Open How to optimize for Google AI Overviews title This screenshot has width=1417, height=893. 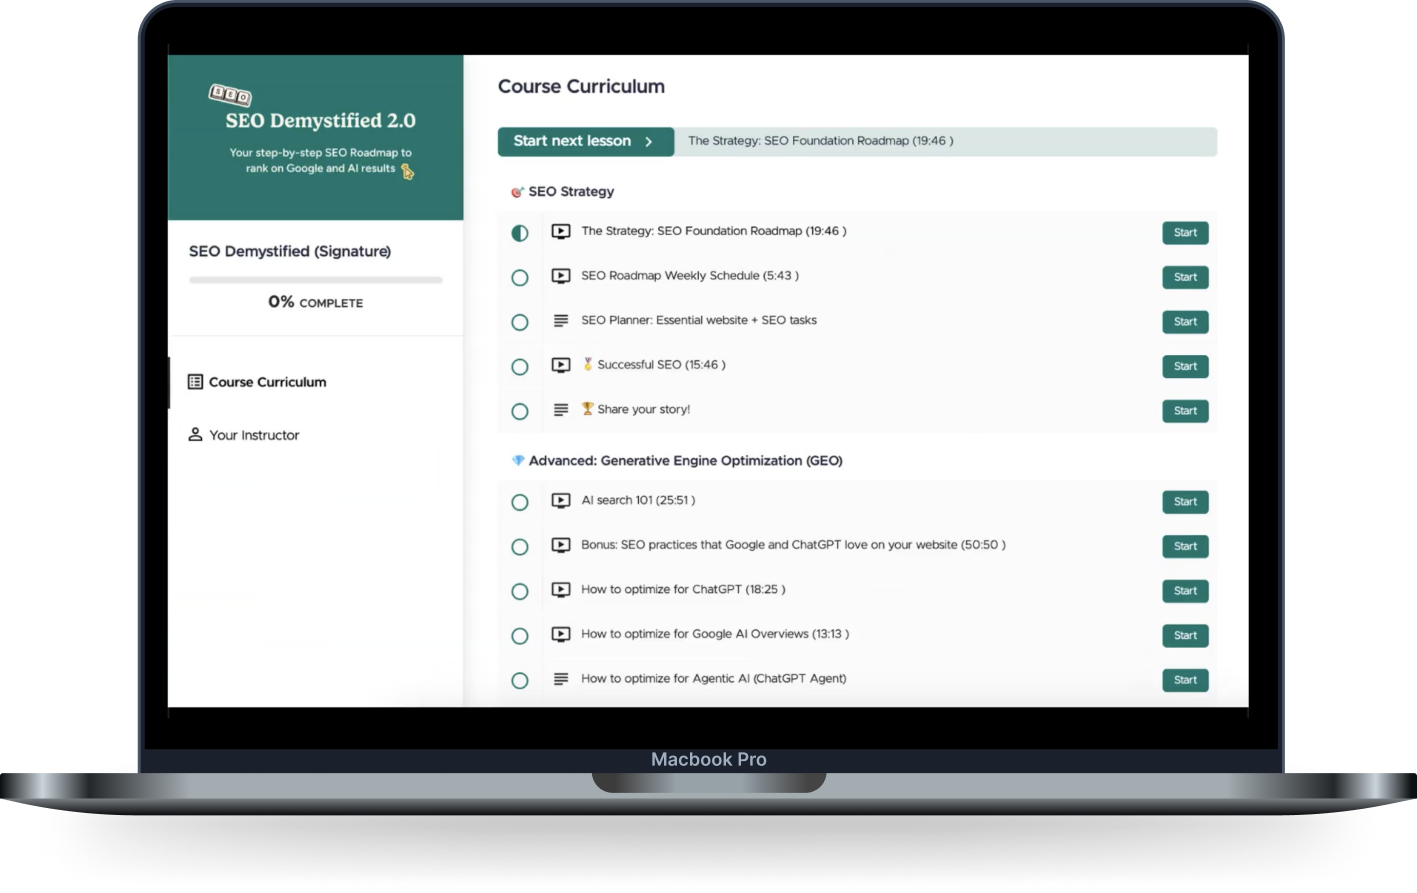(715, 634)
